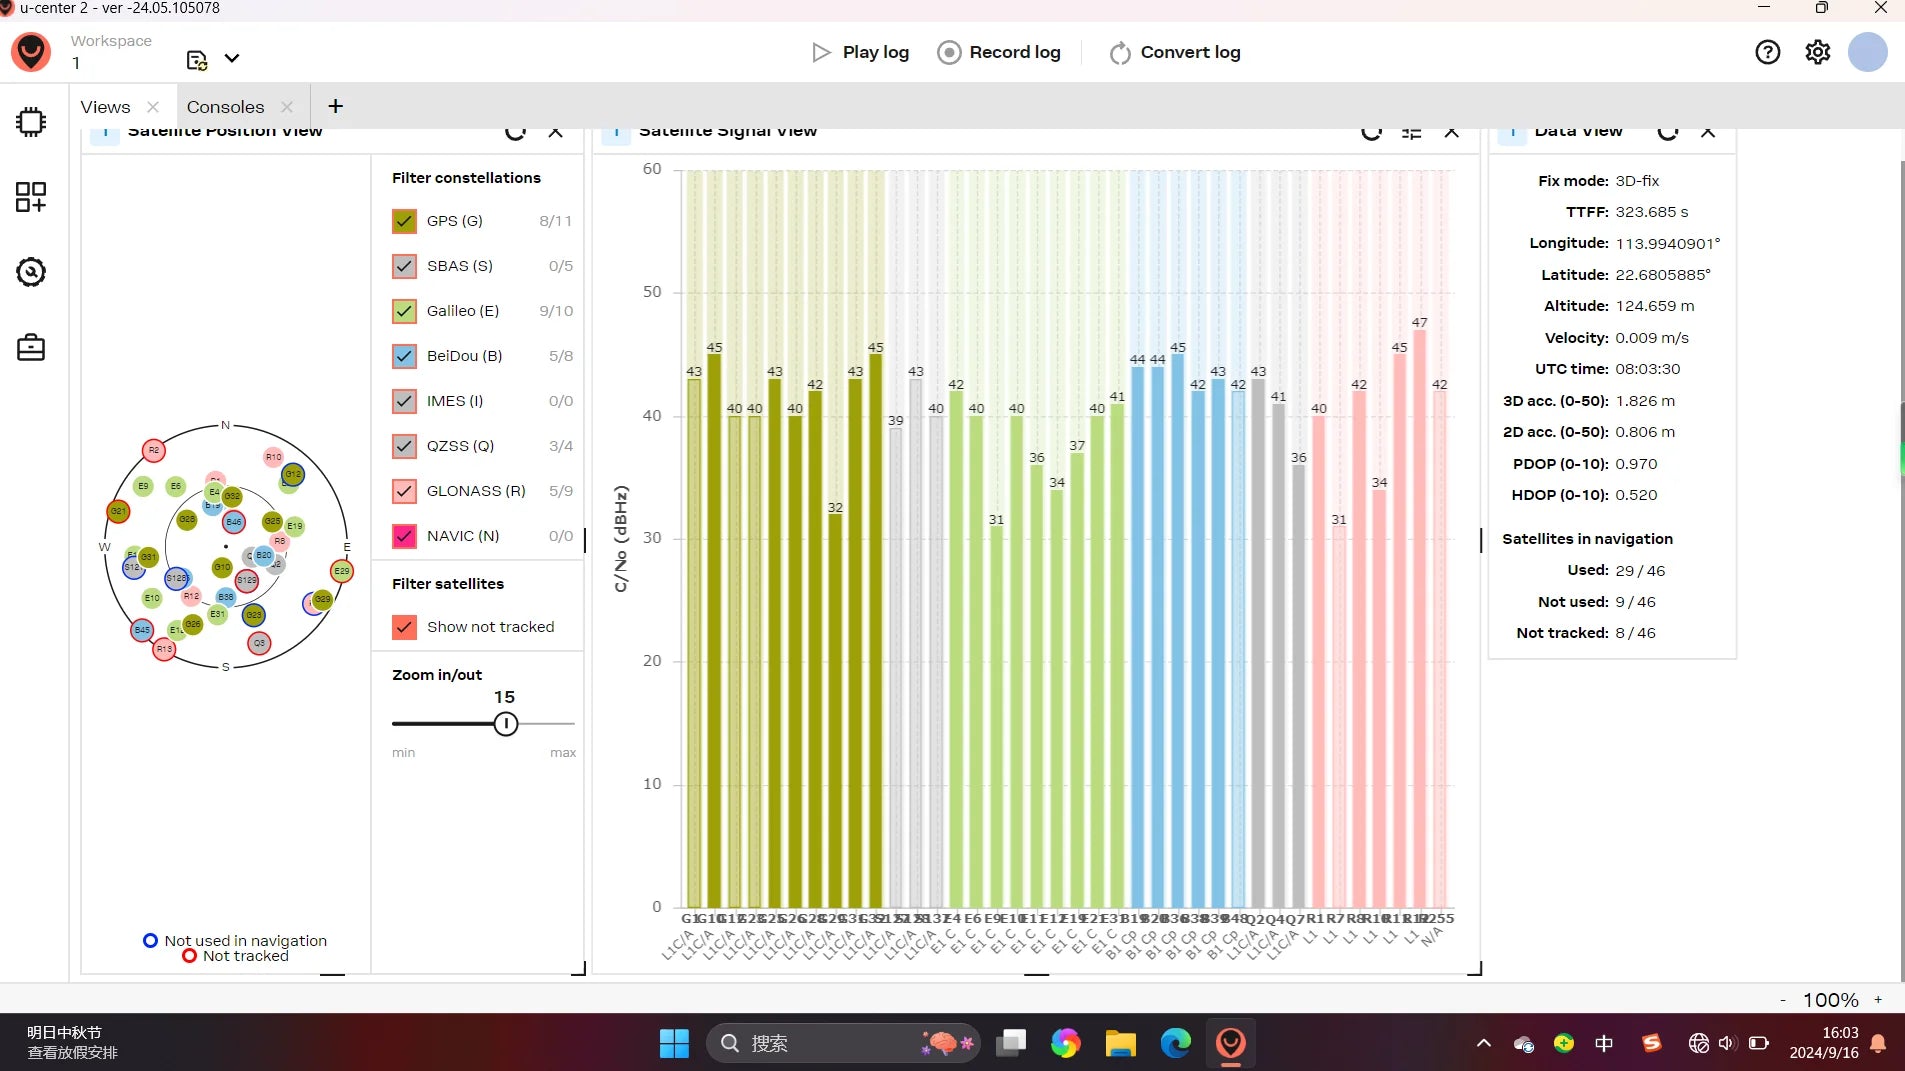Select satellite G21 in the sky plot
This screenshot has height=1071, width=1905.
(x=118, y=511)
